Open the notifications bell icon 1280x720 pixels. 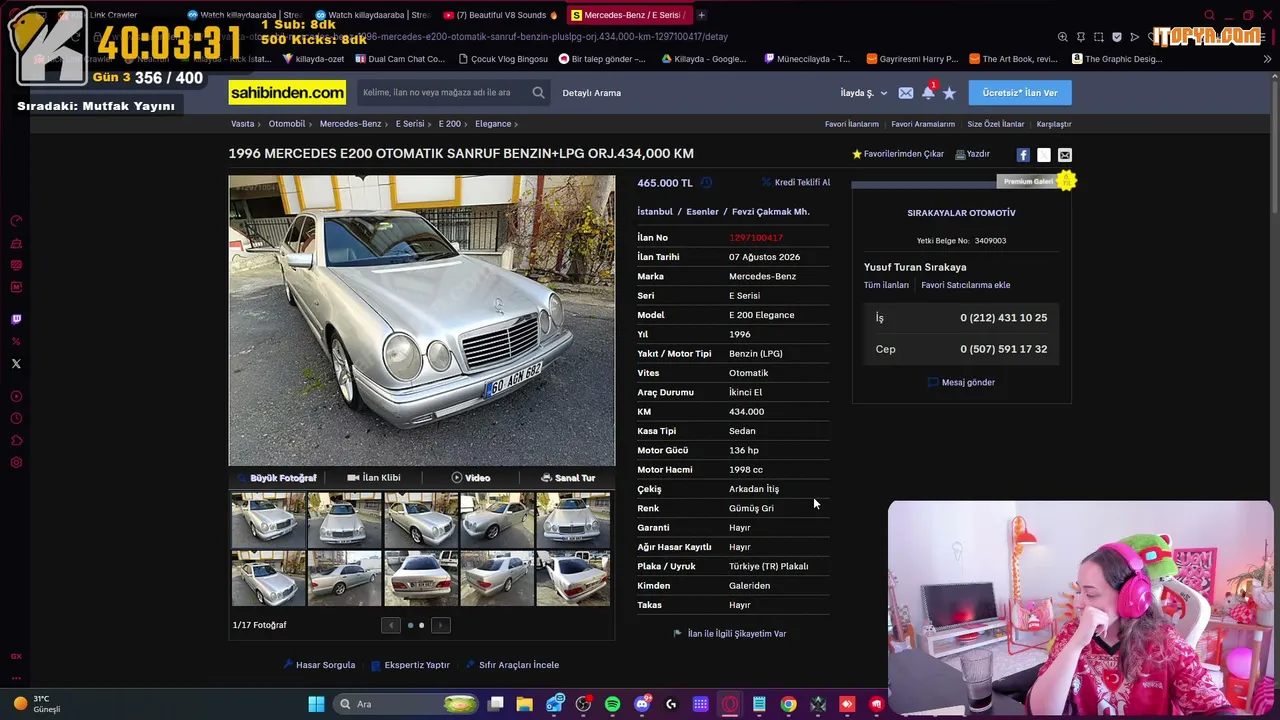[x=928, y=93]
